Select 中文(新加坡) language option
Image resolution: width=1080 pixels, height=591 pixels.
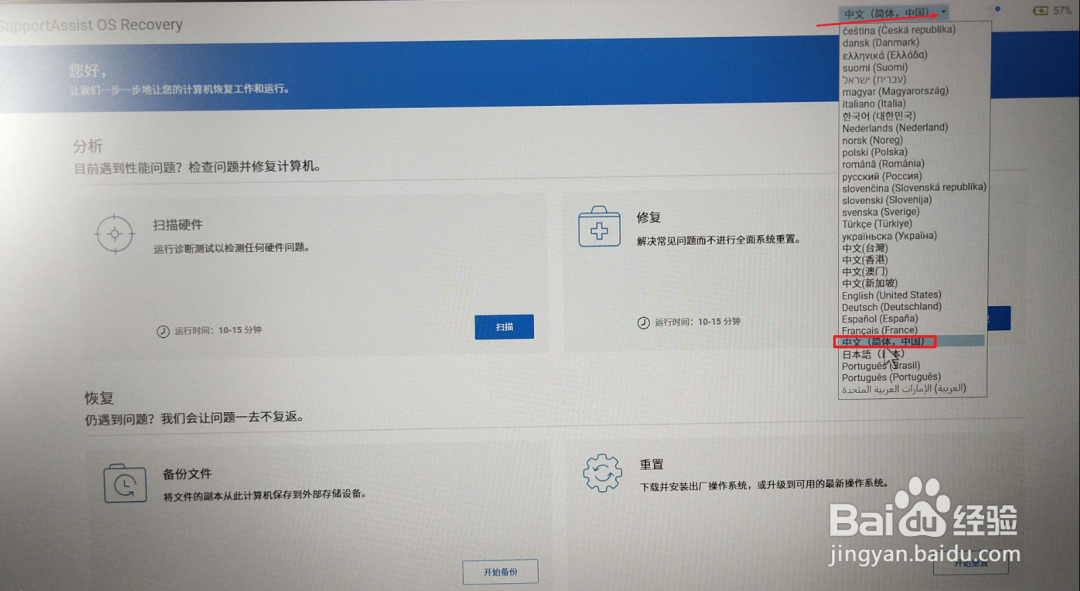pyautogui.click(x=869, y=283)
